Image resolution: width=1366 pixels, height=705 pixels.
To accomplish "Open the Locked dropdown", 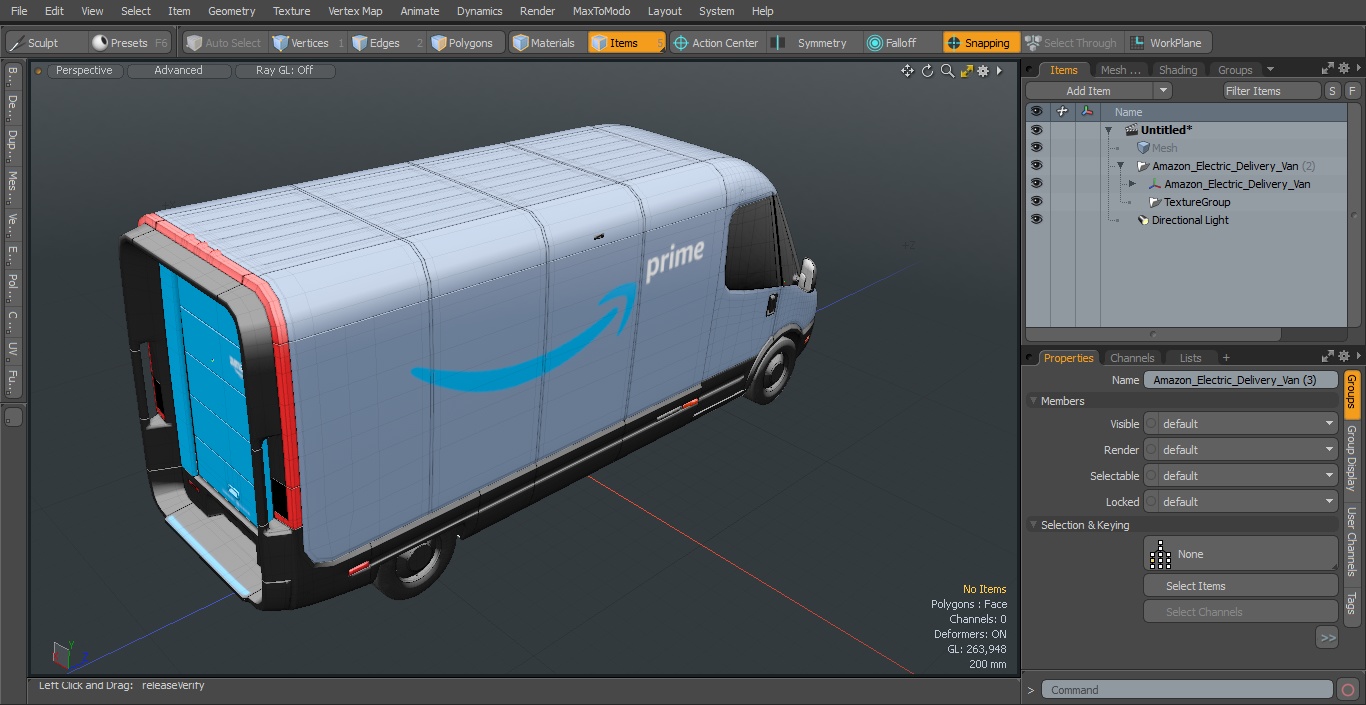I will click(x=1240, y=502).
